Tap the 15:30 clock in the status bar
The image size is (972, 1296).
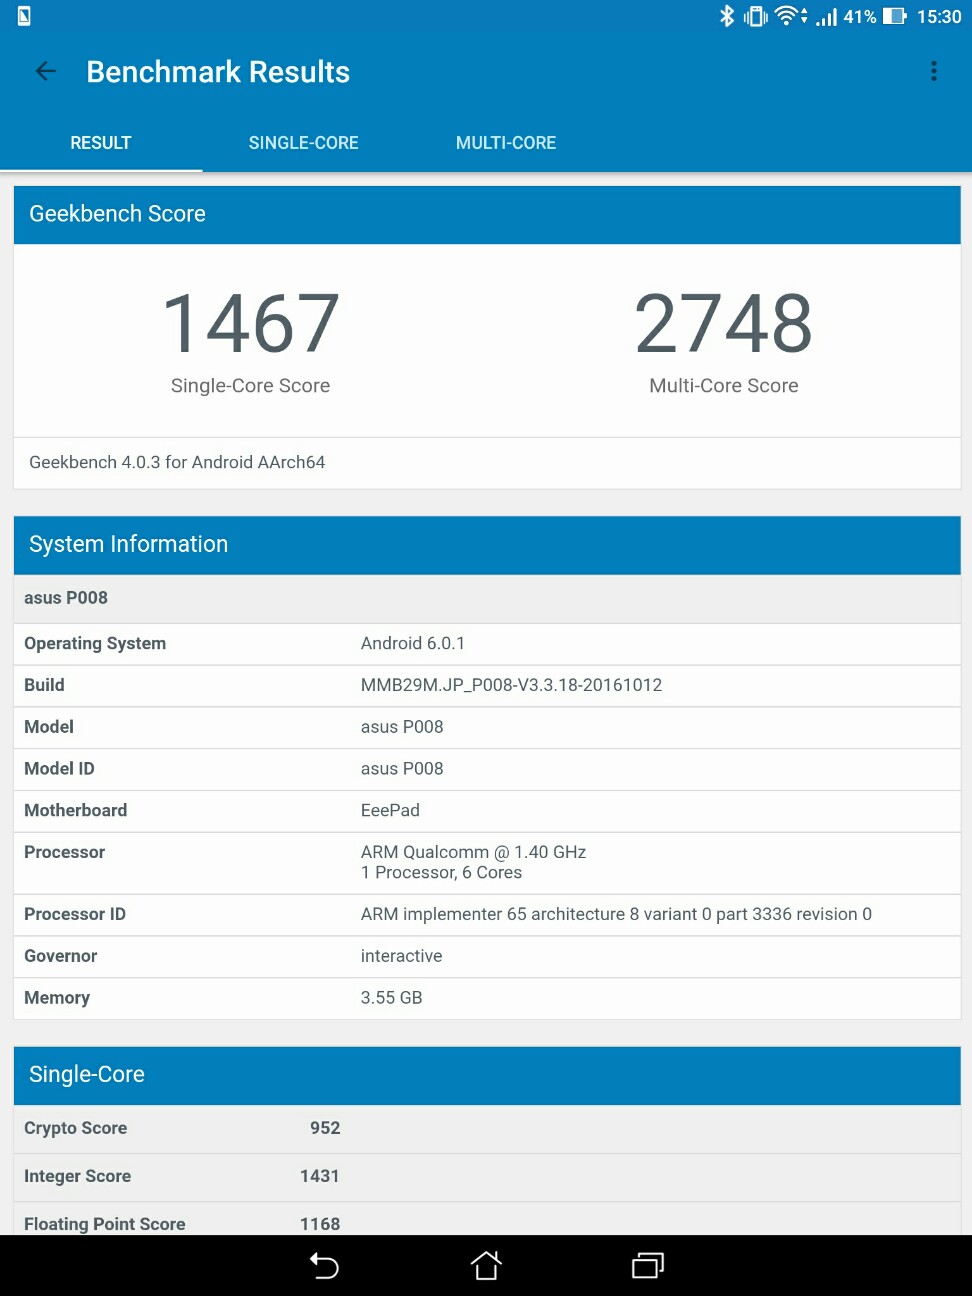pyautogui.click(x=939, y=16)
